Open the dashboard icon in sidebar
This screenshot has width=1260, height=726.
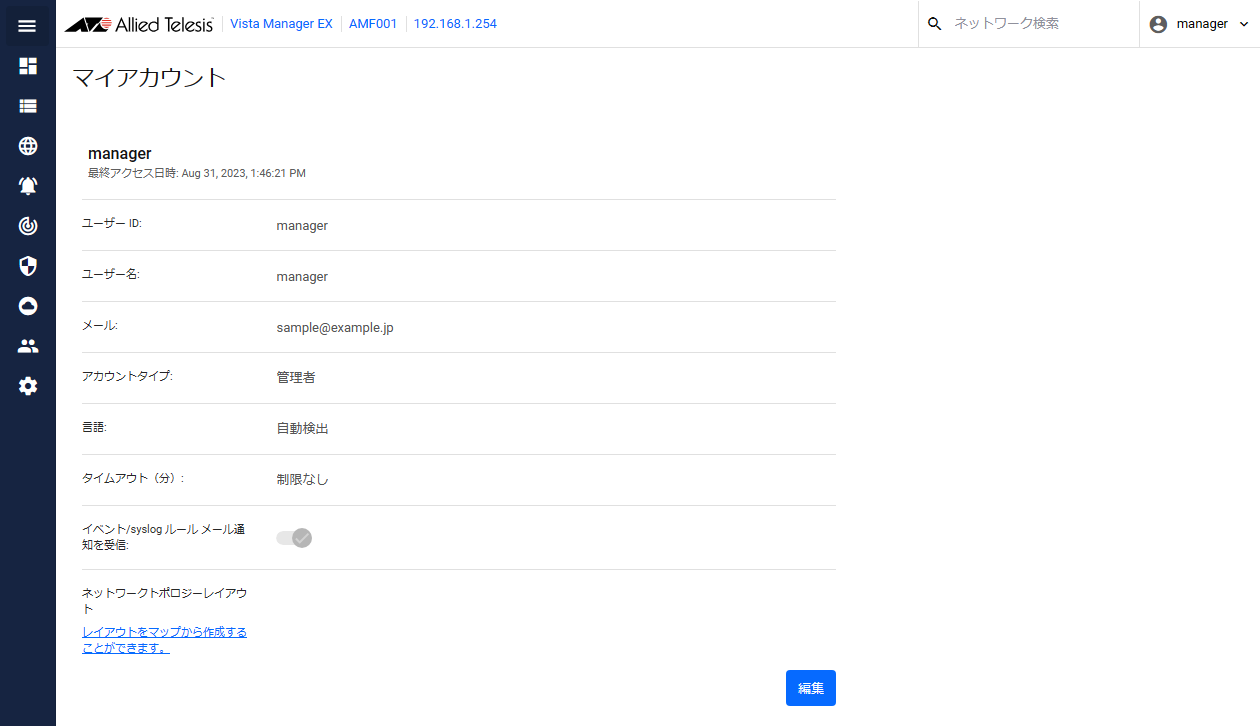coord(28,66)
